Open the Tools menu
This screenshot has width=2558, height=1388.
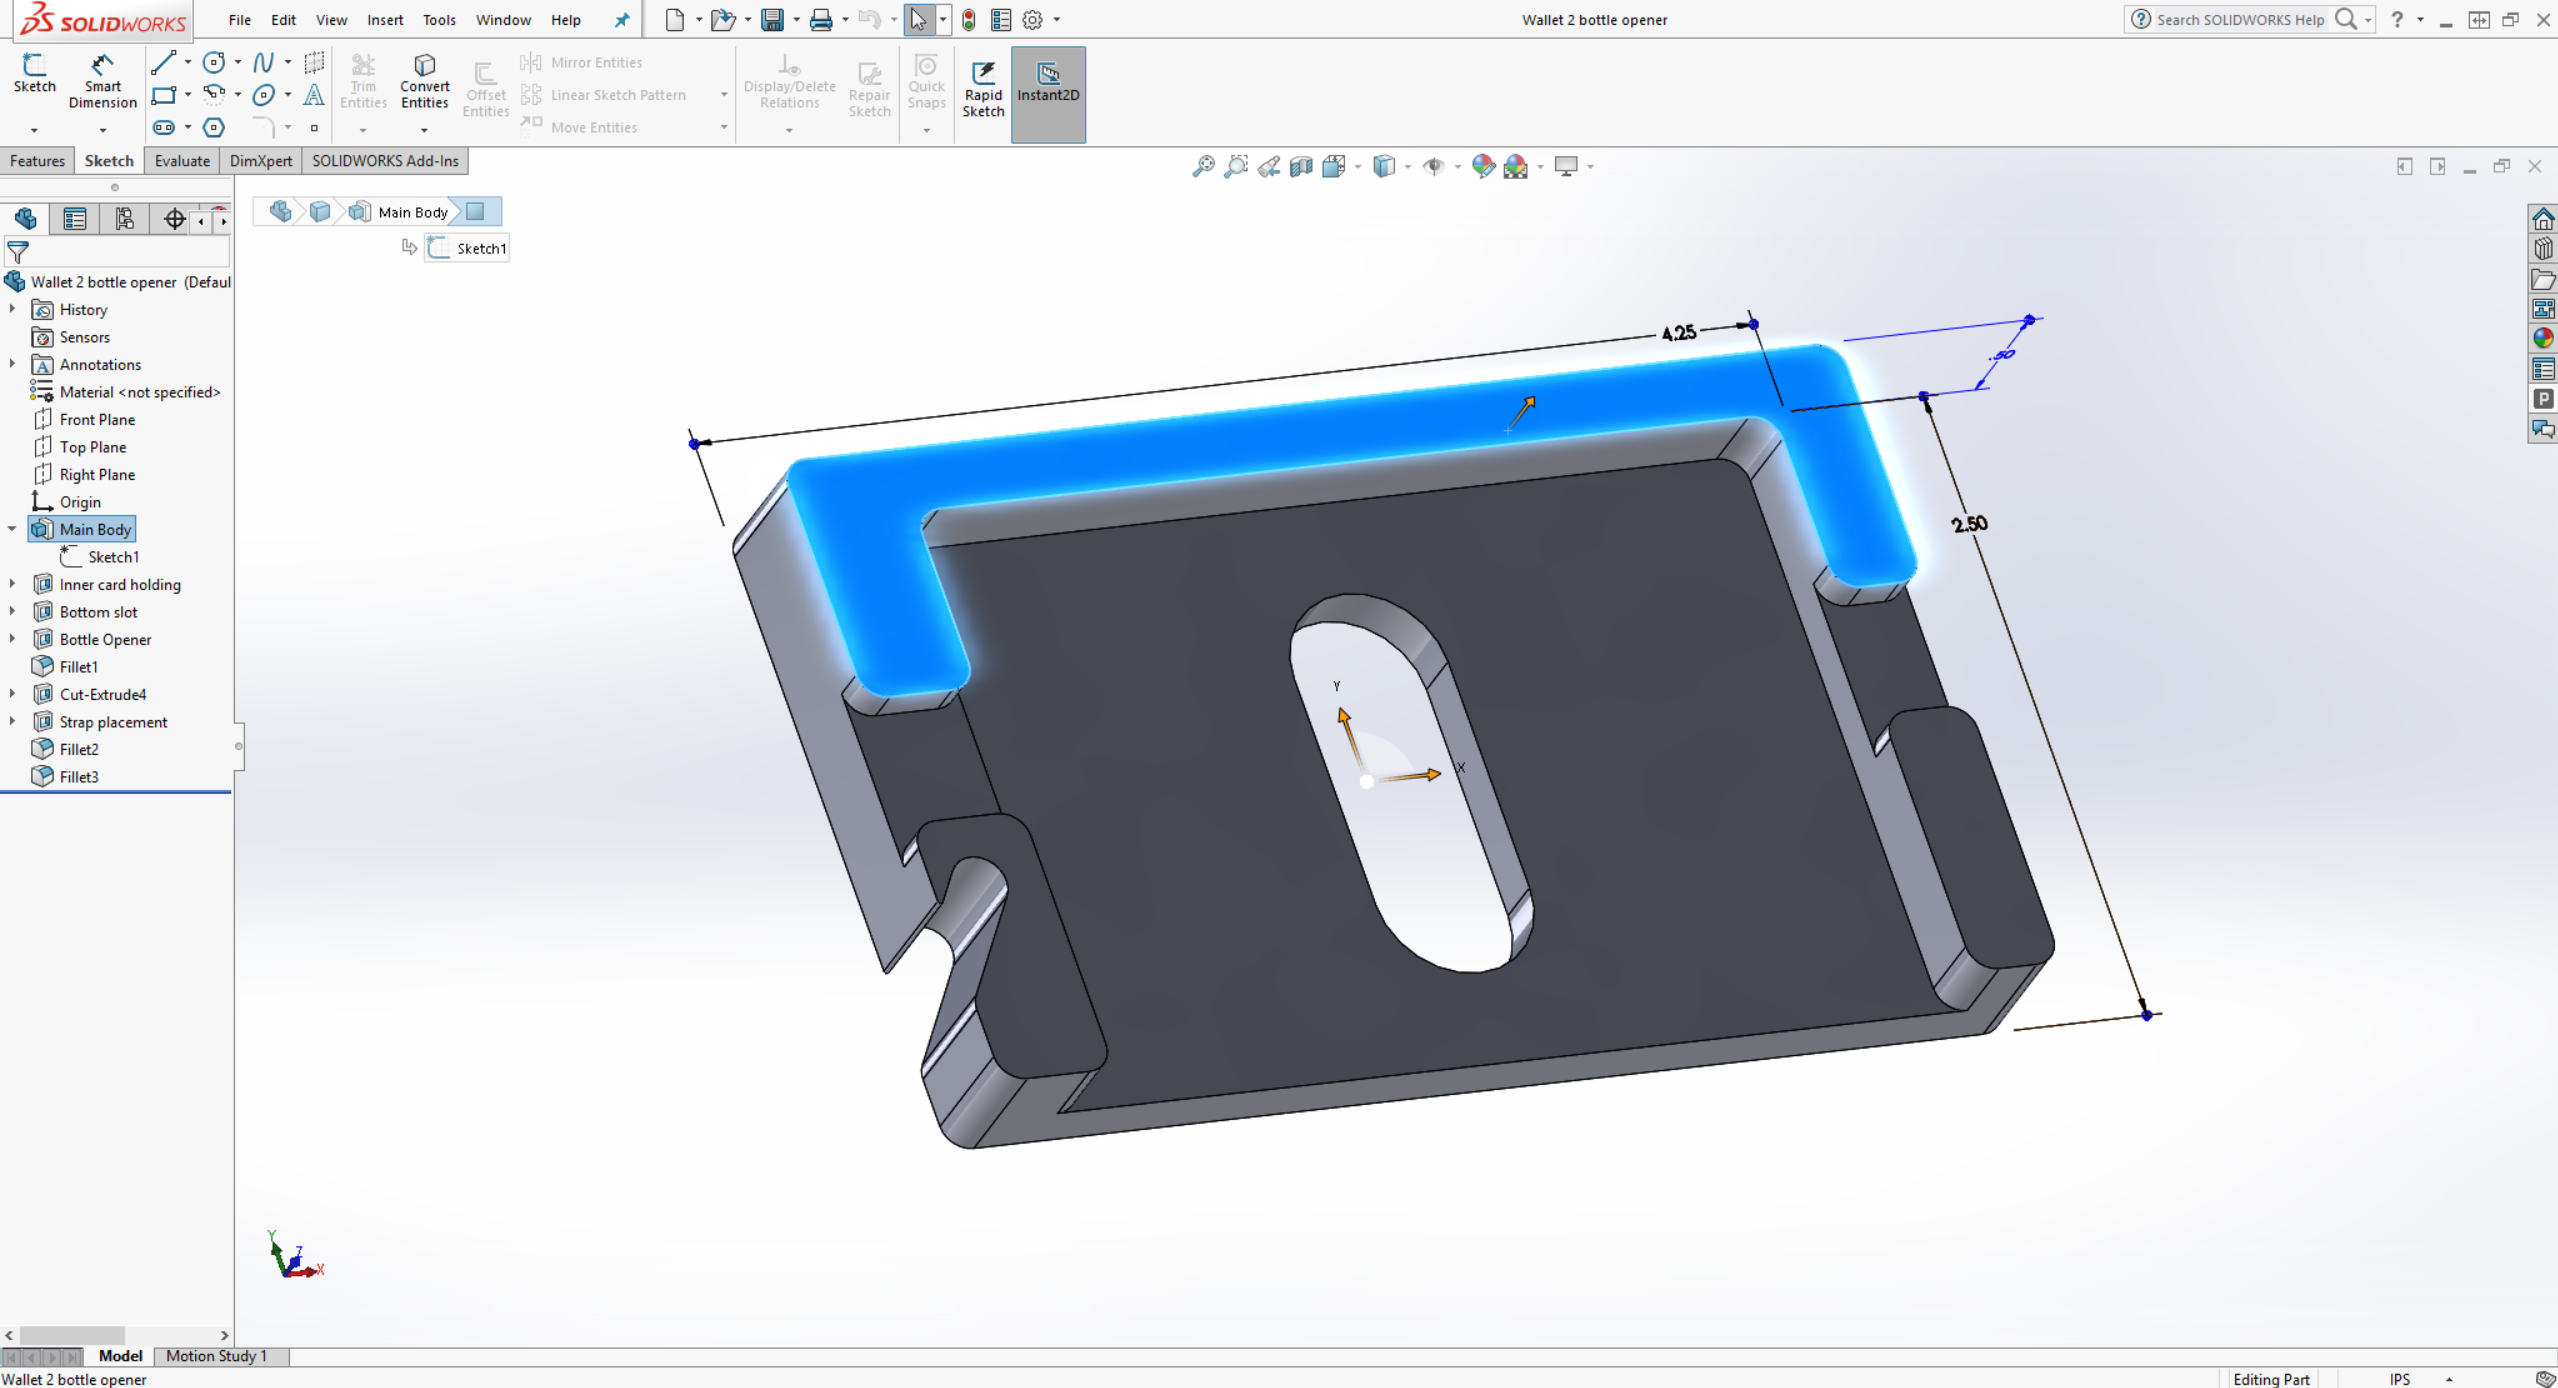(x=439, y=20)
